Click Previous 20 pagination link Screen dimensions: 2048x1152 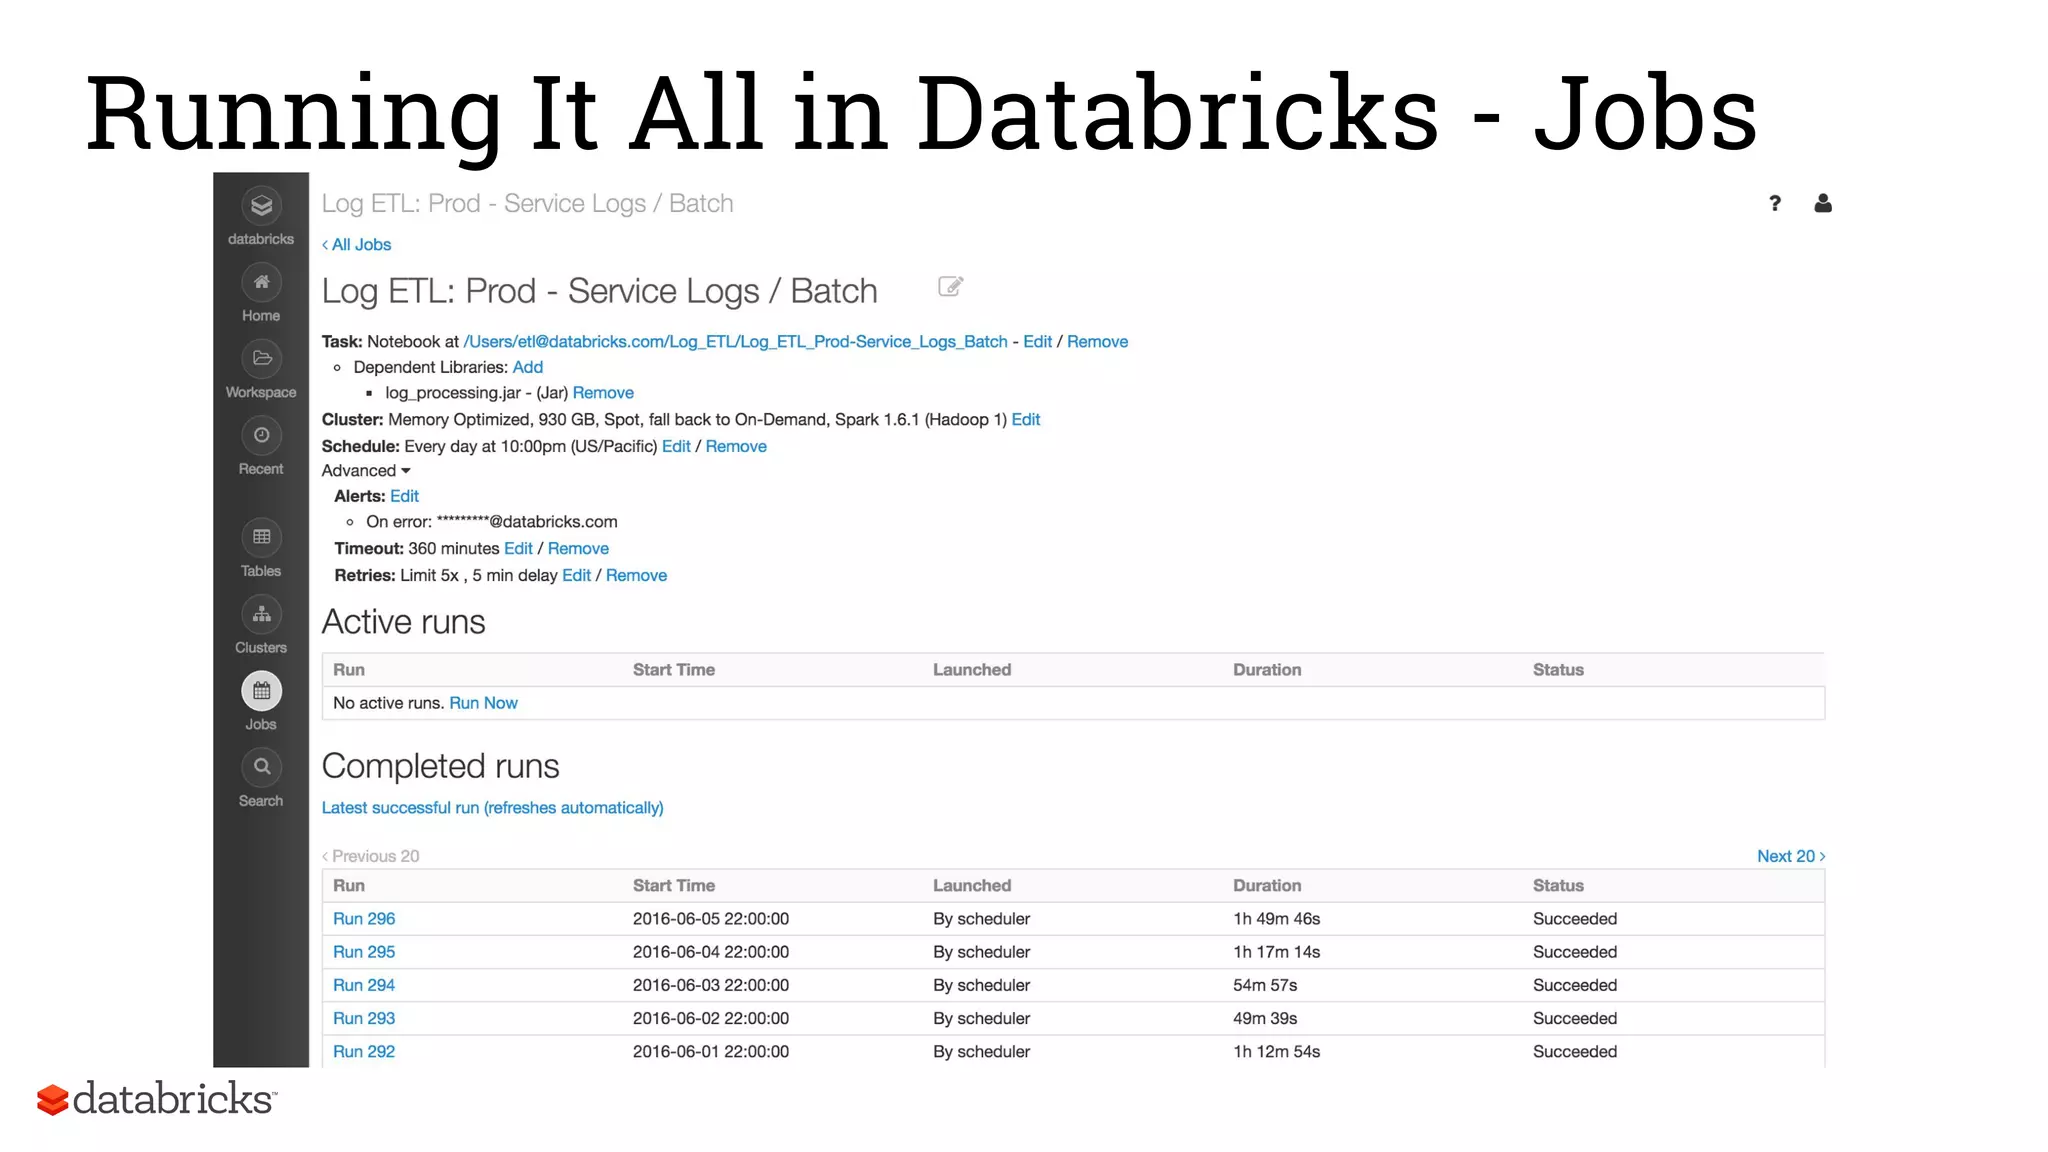[x=371, y=857]
